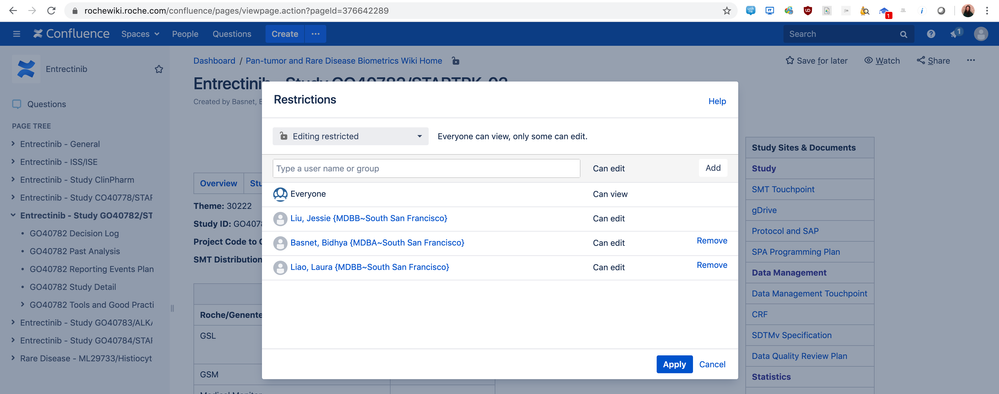
Task: Click Liu, Jessie's avatar icon
Action: click(280, 219)
